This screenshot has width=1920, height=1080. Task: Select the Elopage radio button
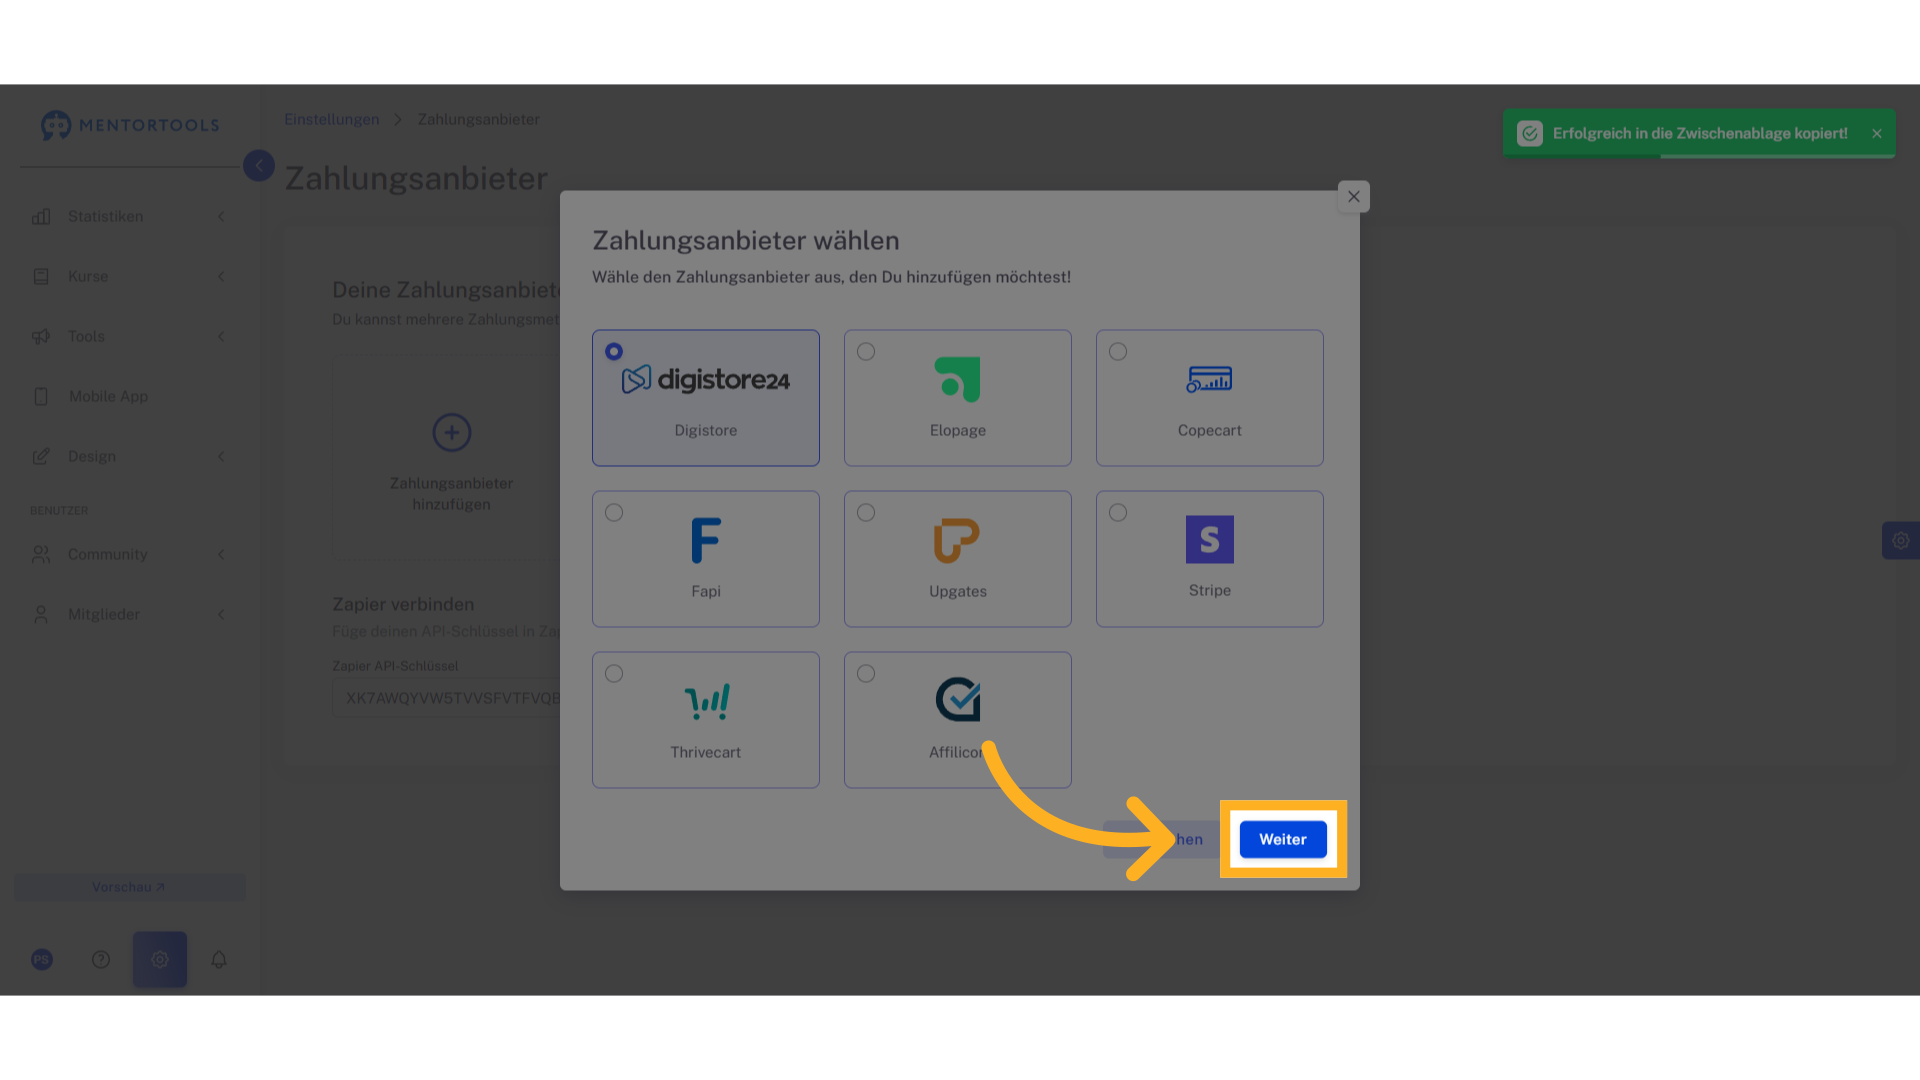pyautogui.click(x=866, y=352)
